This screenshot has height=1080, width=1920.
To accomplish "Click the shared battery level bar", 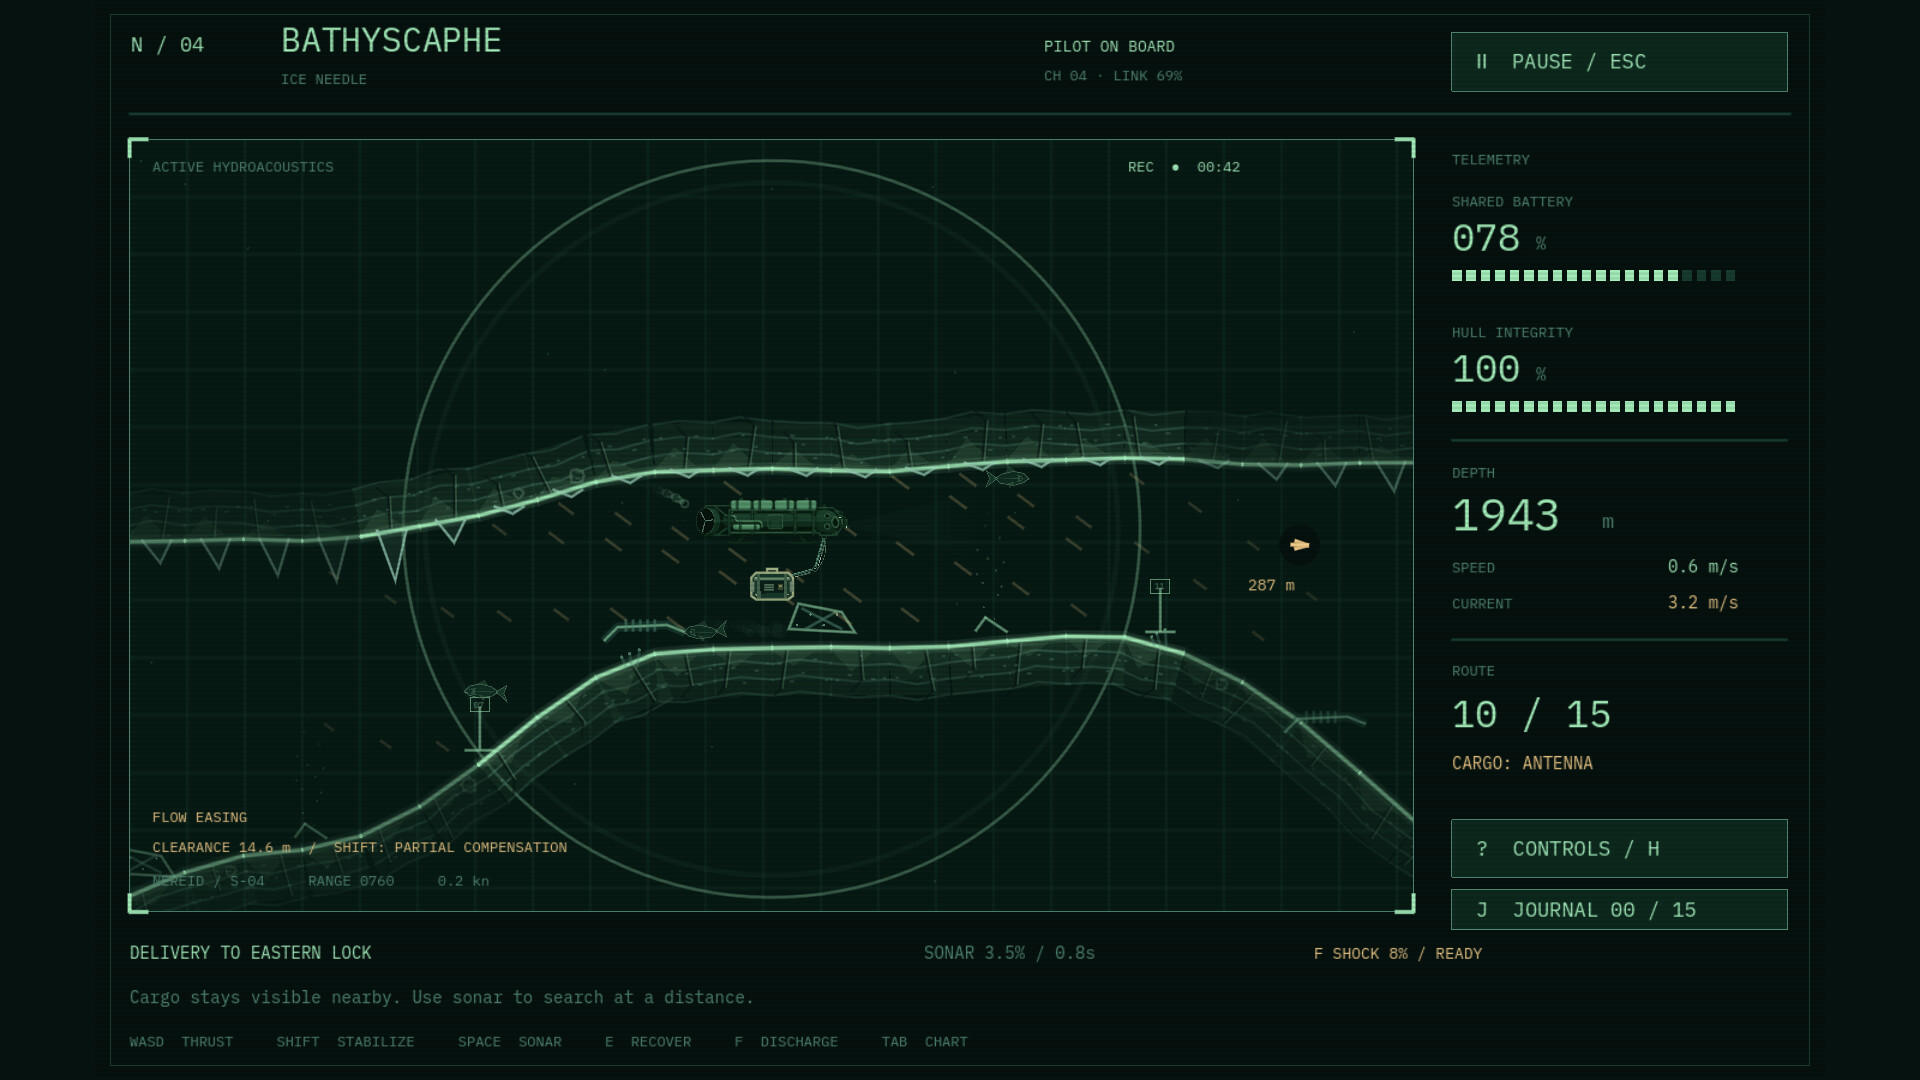I will click(1593, 276).
